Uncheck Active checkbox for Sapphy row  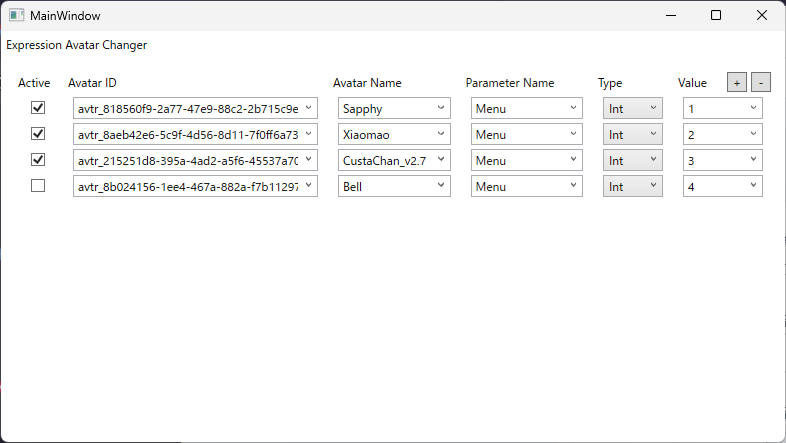pyautogui.click(x=38, y=108)
